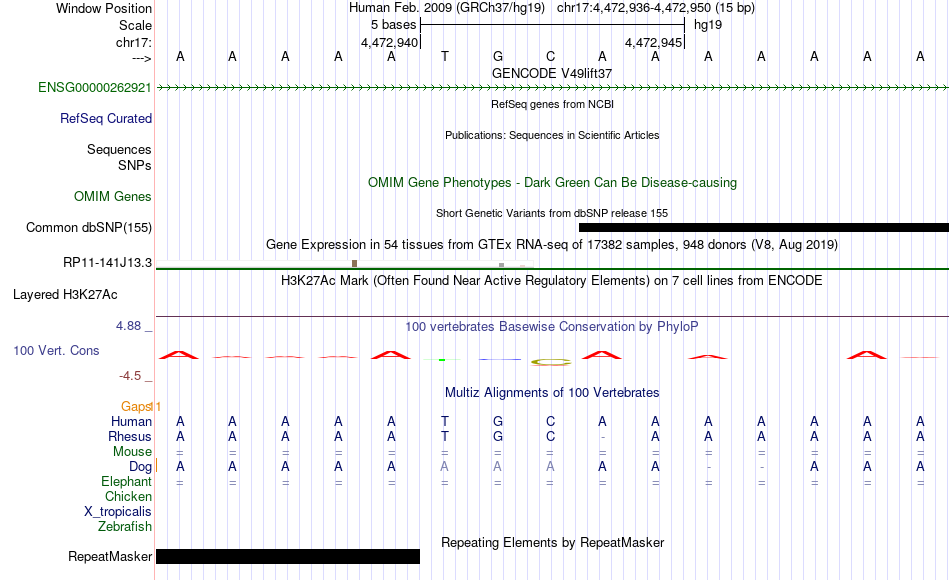950x580 pixels.
Task: Click the G base in the chr17 sequence row
Action: pos(497,56)
